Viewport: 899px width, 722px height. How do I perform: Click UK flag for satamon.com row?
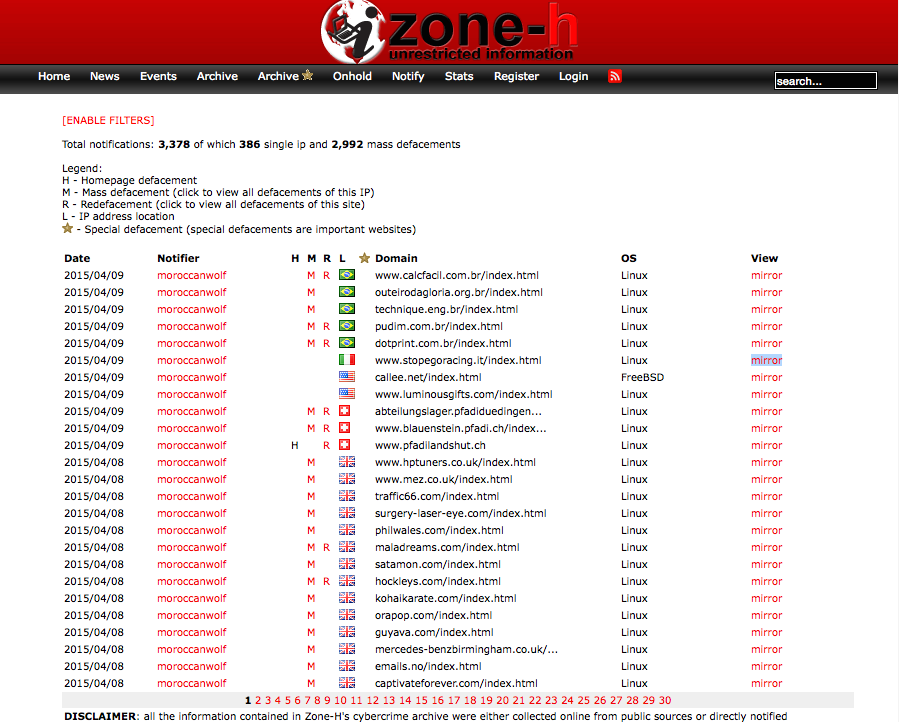pos(346,564)
